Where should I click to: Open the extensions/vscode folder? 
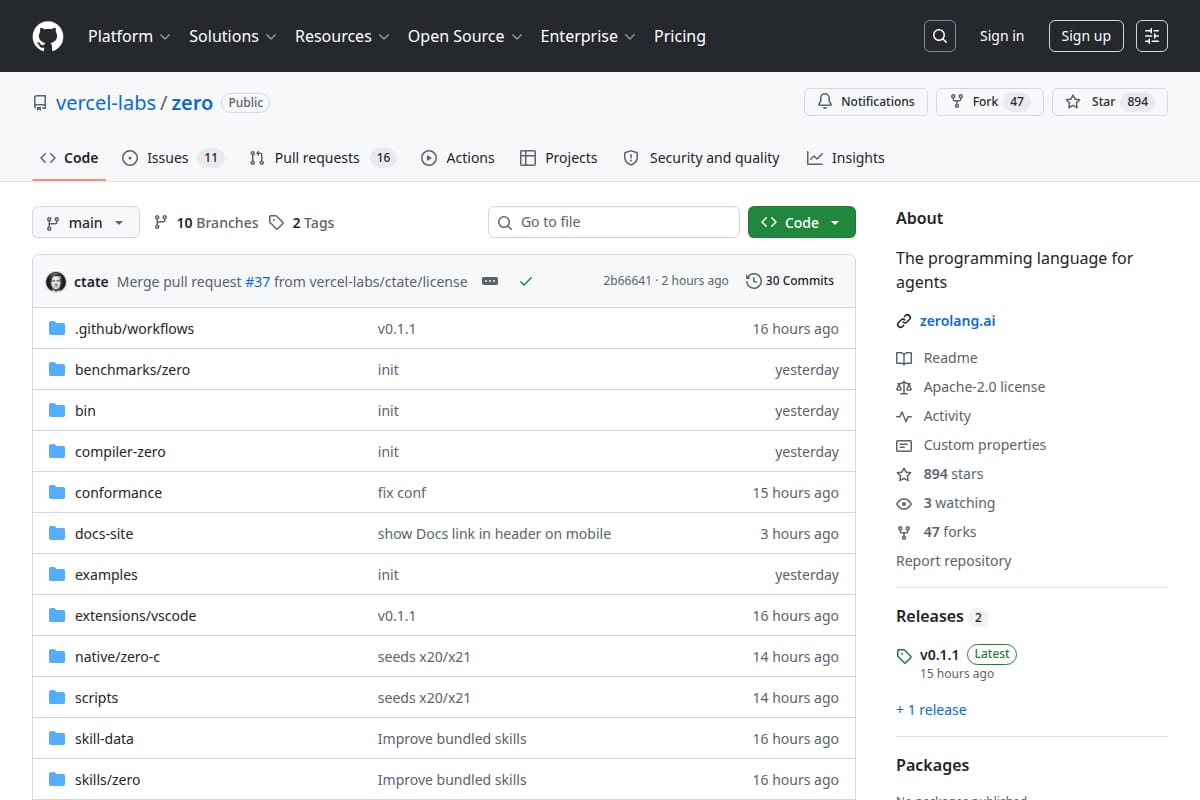tap(135, 616)
